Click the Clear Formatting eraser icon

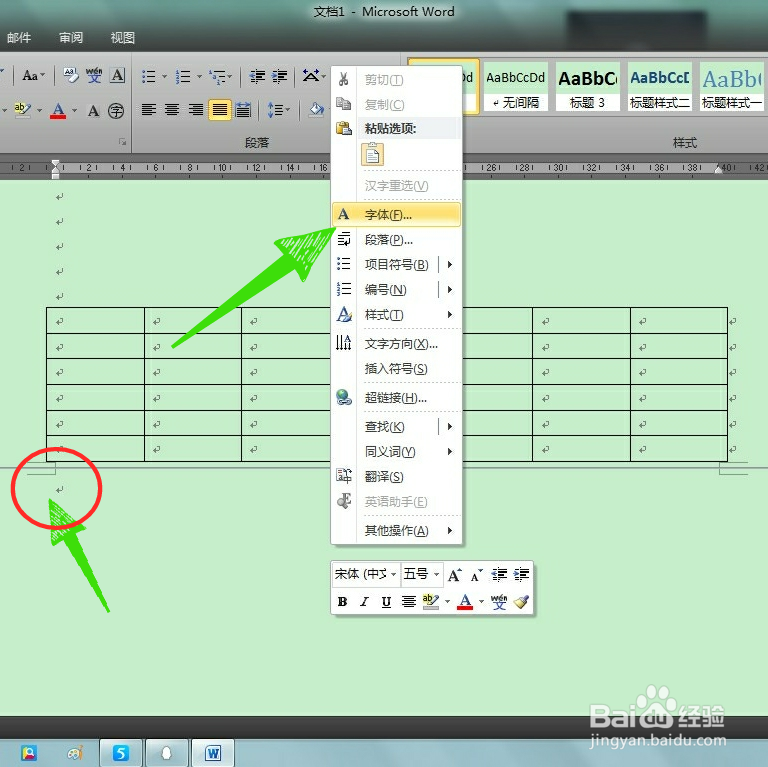point(71,75)
